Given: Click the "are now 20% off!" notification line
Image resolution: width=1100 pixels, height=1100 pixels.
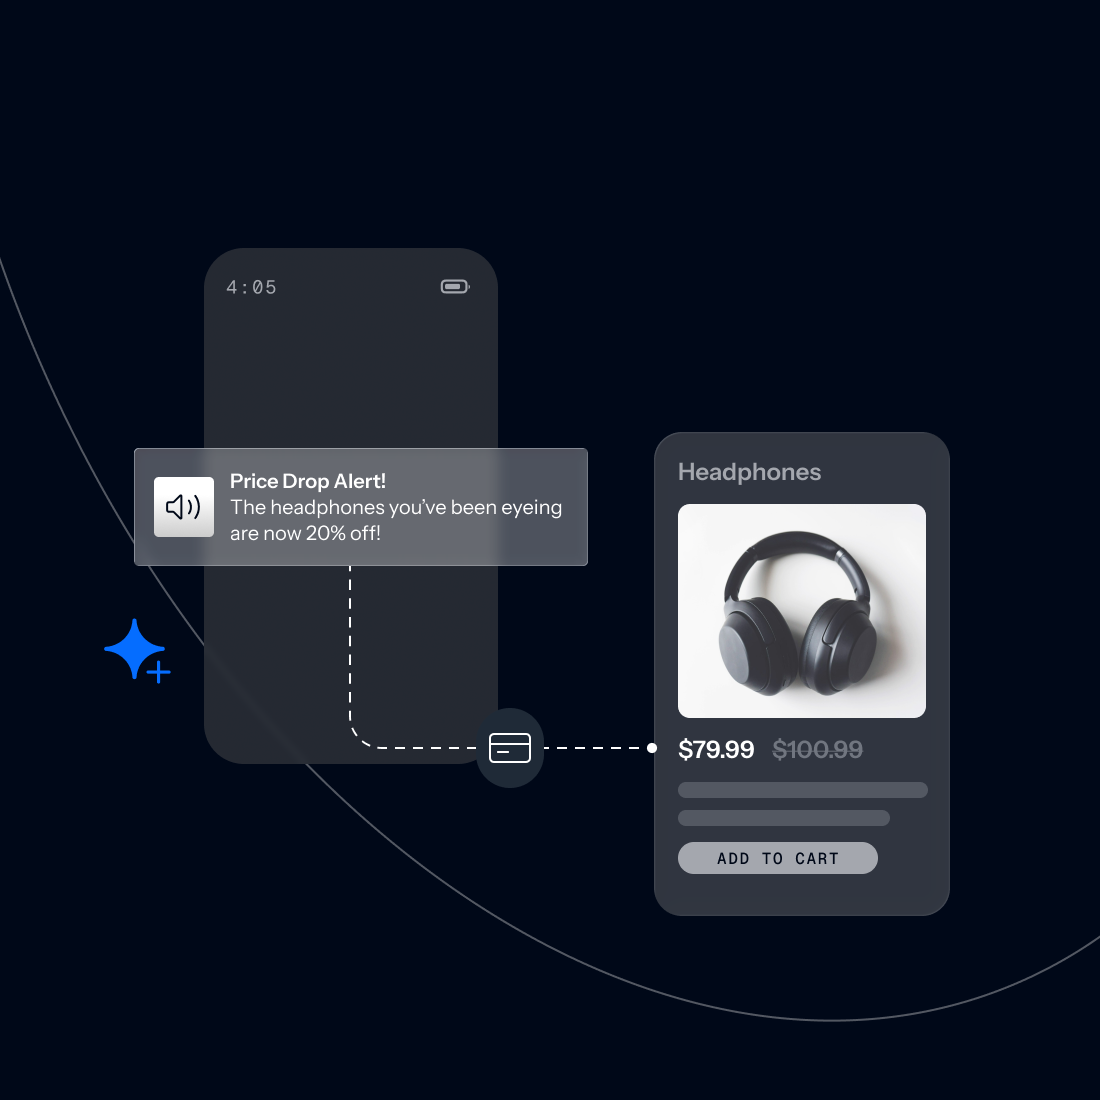Looking at the screenshot, I should click(305, 533).
